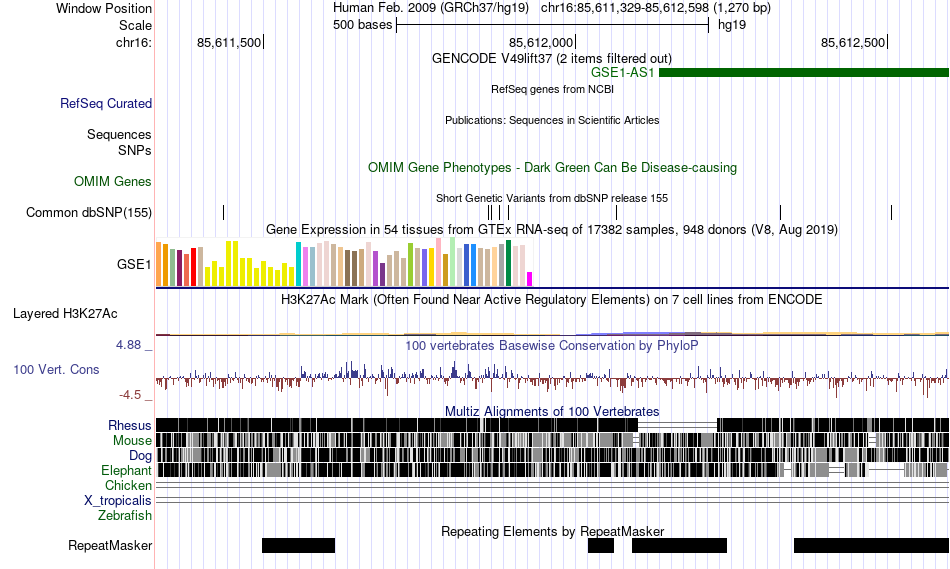Open 'Short Genetic Variants from dbSNP release 155' title
Screen dimensions: 950x569
(x=552, y=198)
